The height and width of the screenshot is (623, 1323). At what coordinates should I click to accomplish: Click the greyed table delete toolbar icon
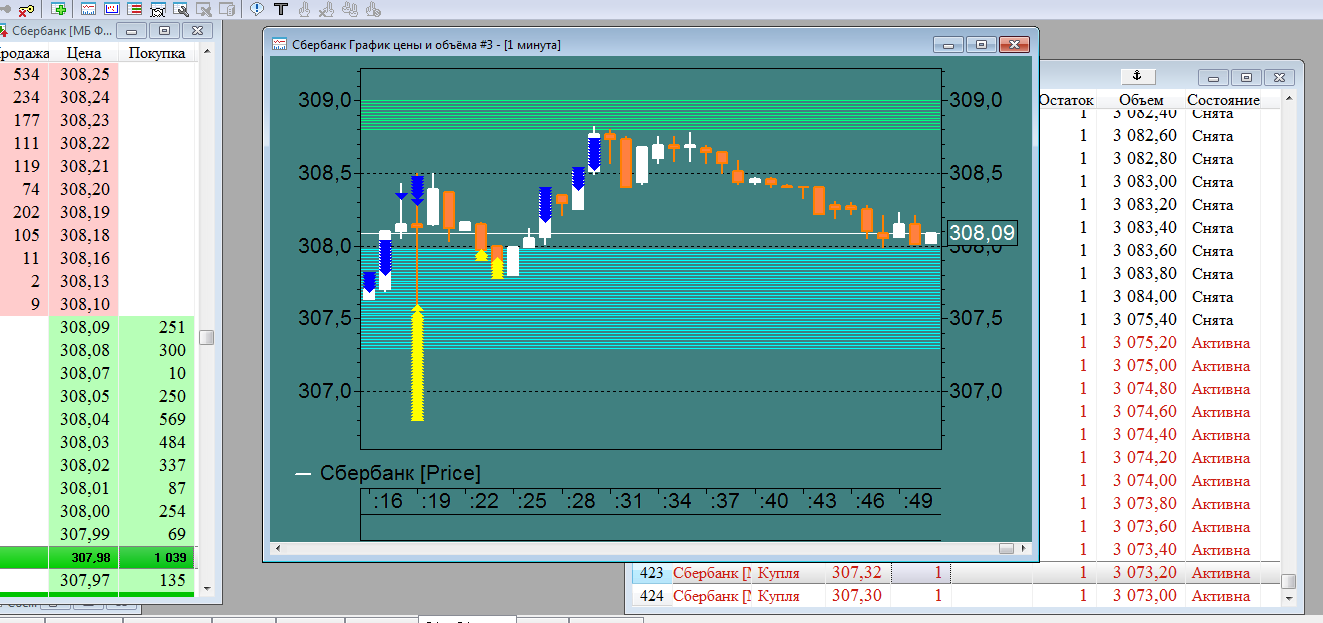(203, 9)
